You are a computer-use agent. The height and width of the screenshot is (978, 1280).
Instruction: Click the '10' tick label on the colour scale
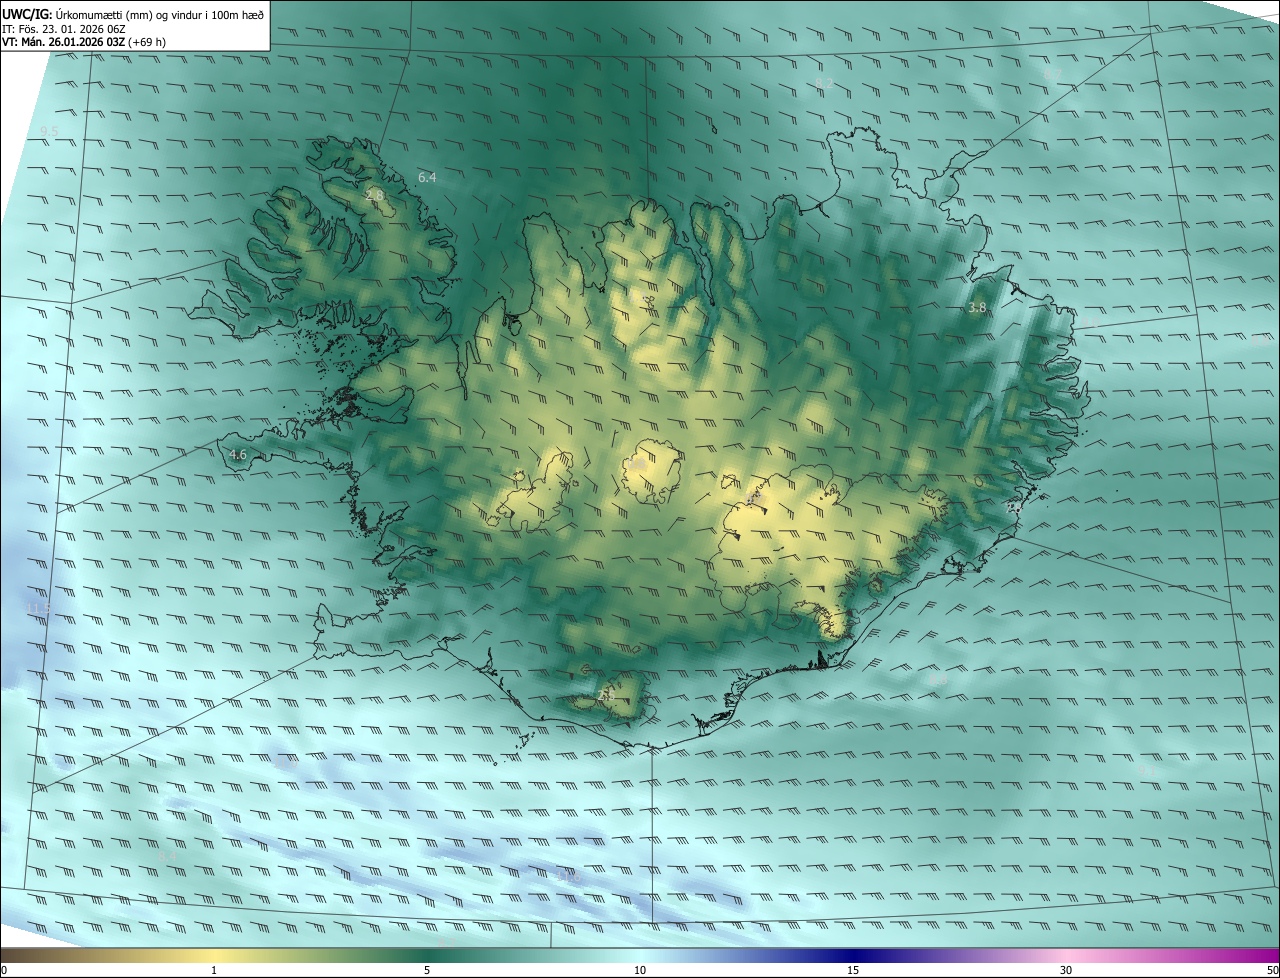640,971
